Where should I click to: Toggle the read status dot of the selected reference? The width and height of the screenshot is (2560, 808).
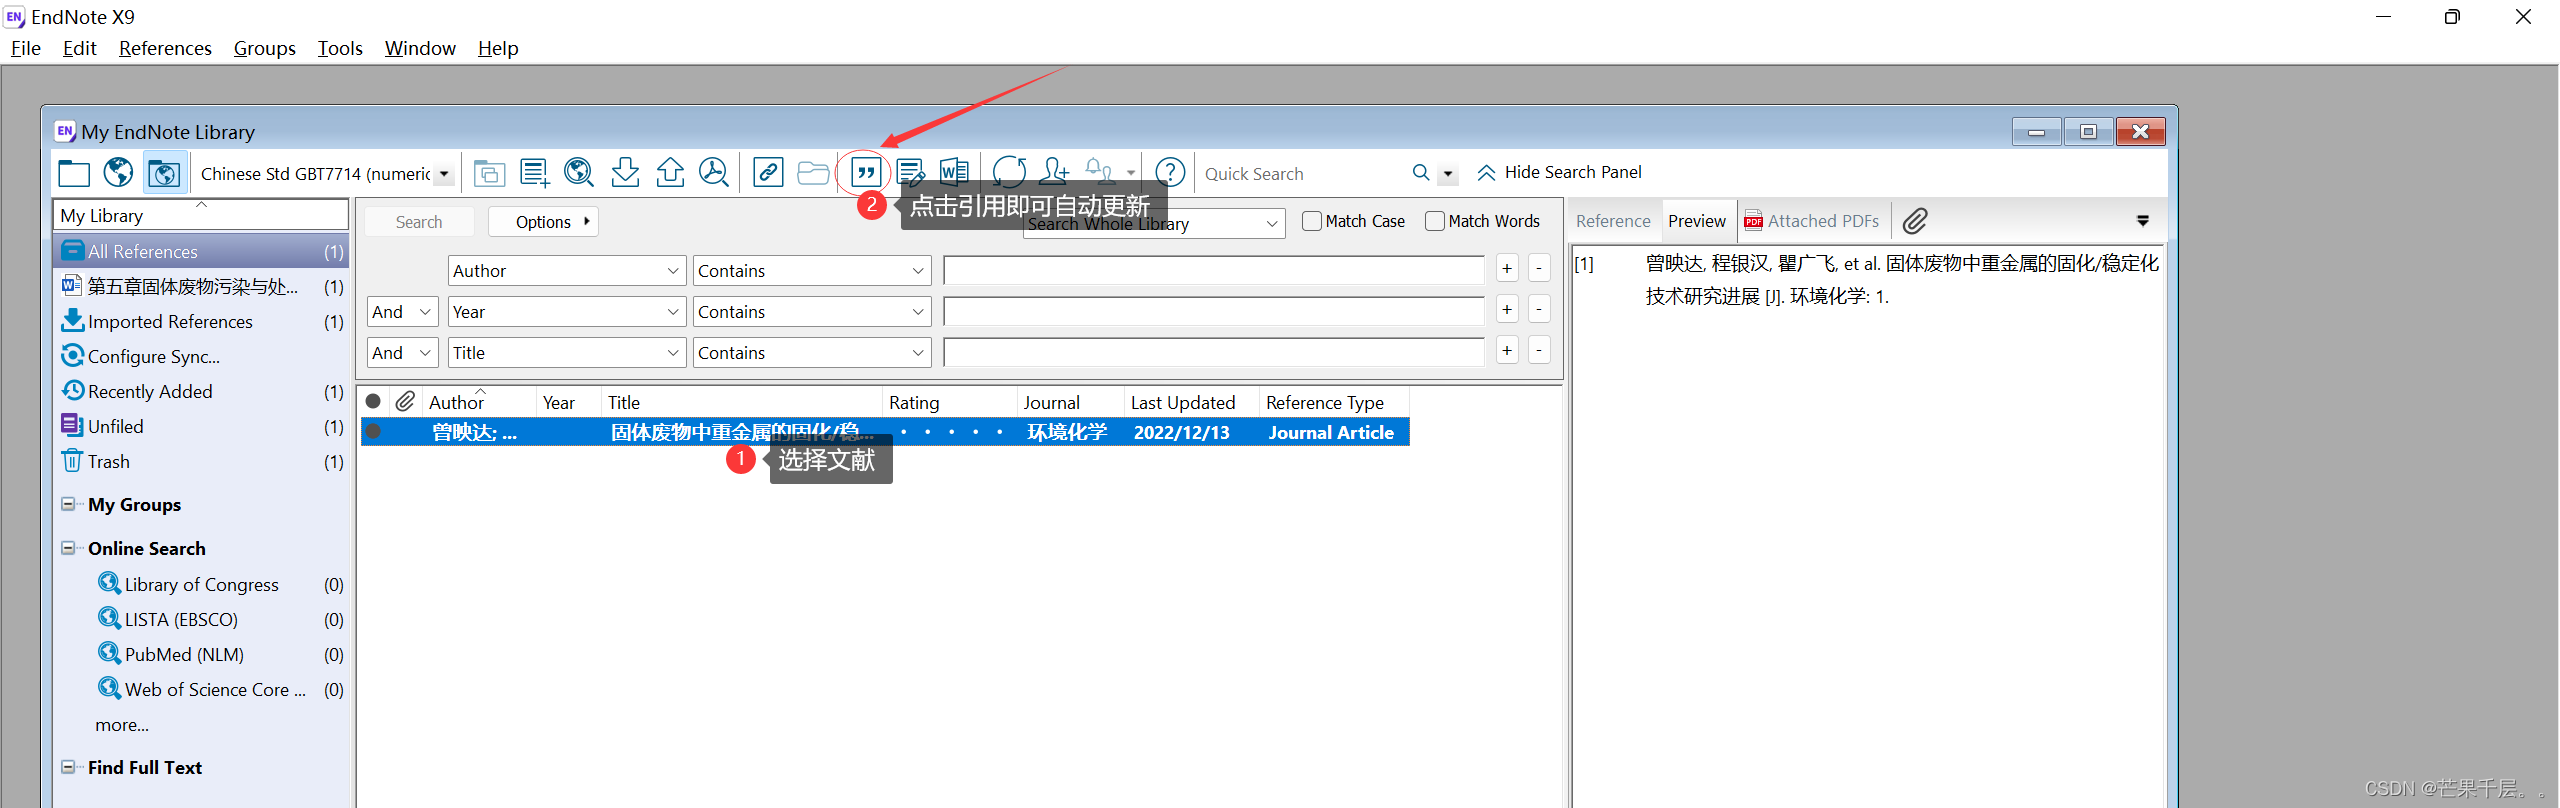pyautogui.click(x=373, y=432)
